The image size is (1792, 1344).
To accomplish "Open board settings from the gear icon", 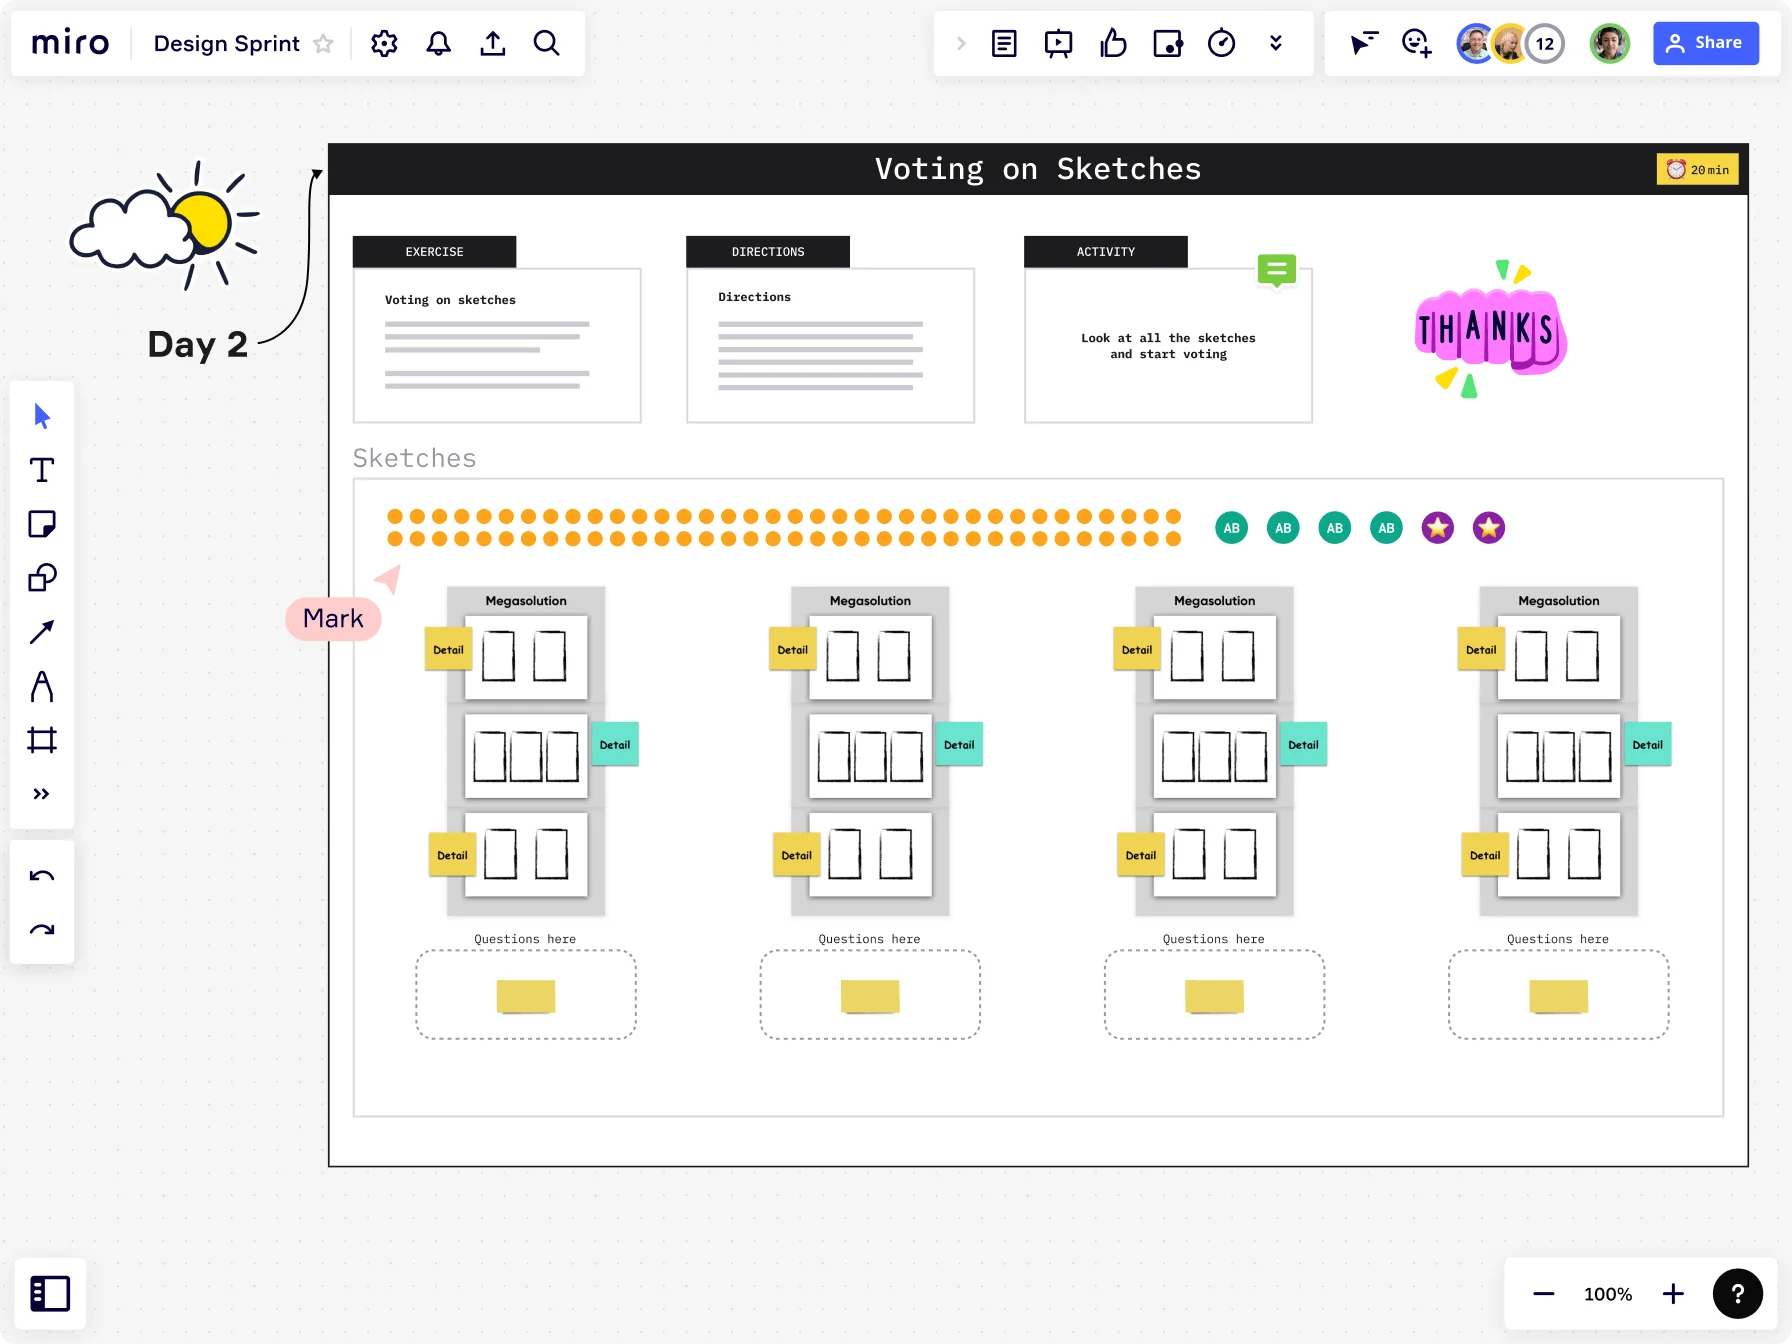I will coord(383,43).
